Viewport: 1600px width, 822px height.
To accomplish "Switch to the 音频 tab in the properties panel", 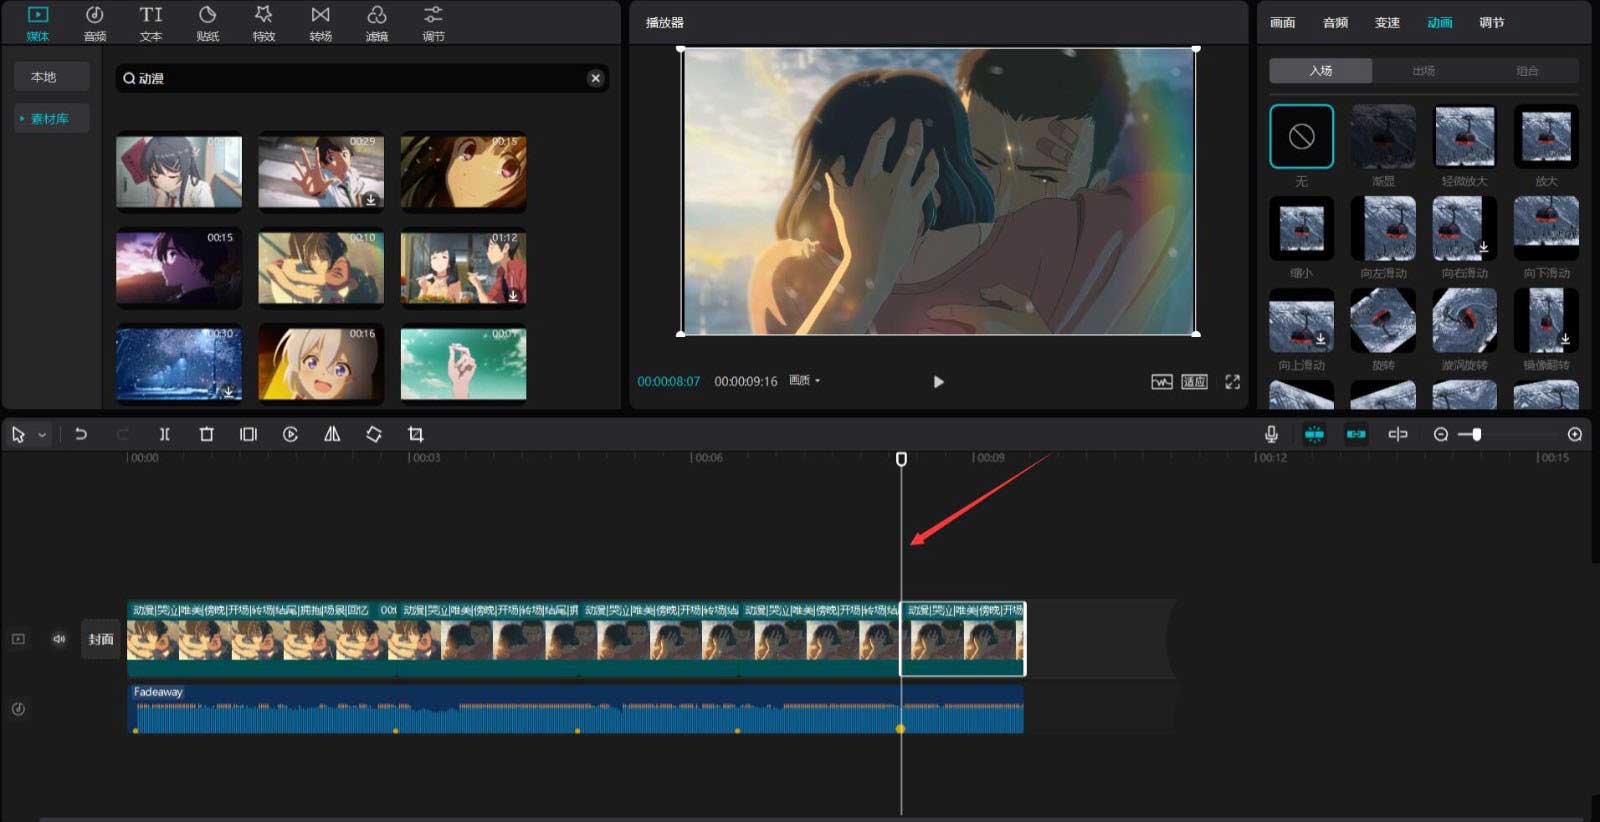I will [x=1335, y=22].
